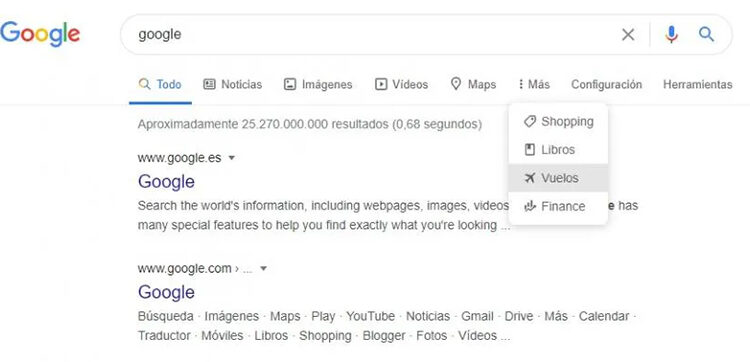
Task: Expand arrow next to www.google.com result
Action: click(263, 269)
